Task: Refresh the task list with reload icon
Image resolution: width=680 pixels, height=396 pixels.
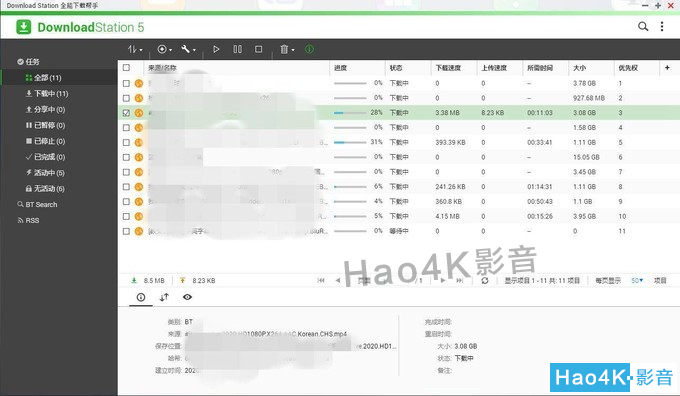Action: pos(485,281)
